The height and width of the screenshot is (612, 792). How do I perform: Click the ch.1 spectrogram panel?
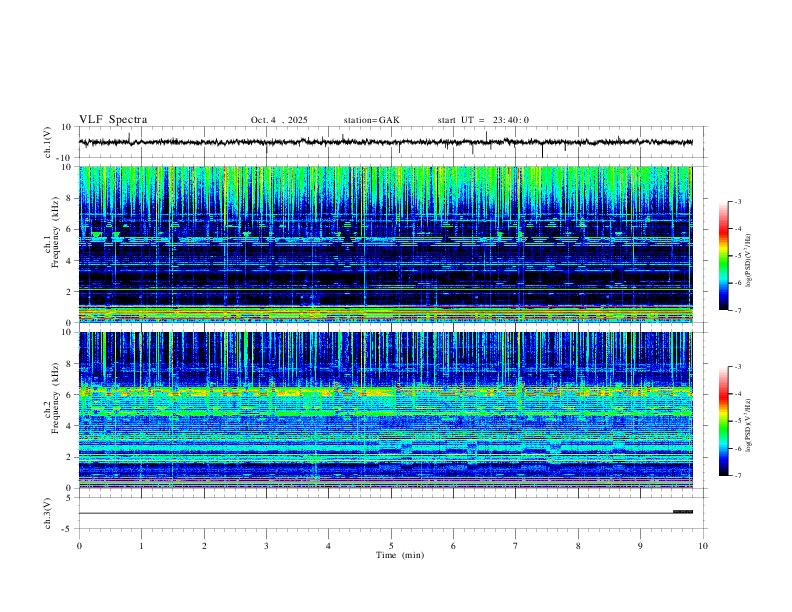[x=385, y=244]
